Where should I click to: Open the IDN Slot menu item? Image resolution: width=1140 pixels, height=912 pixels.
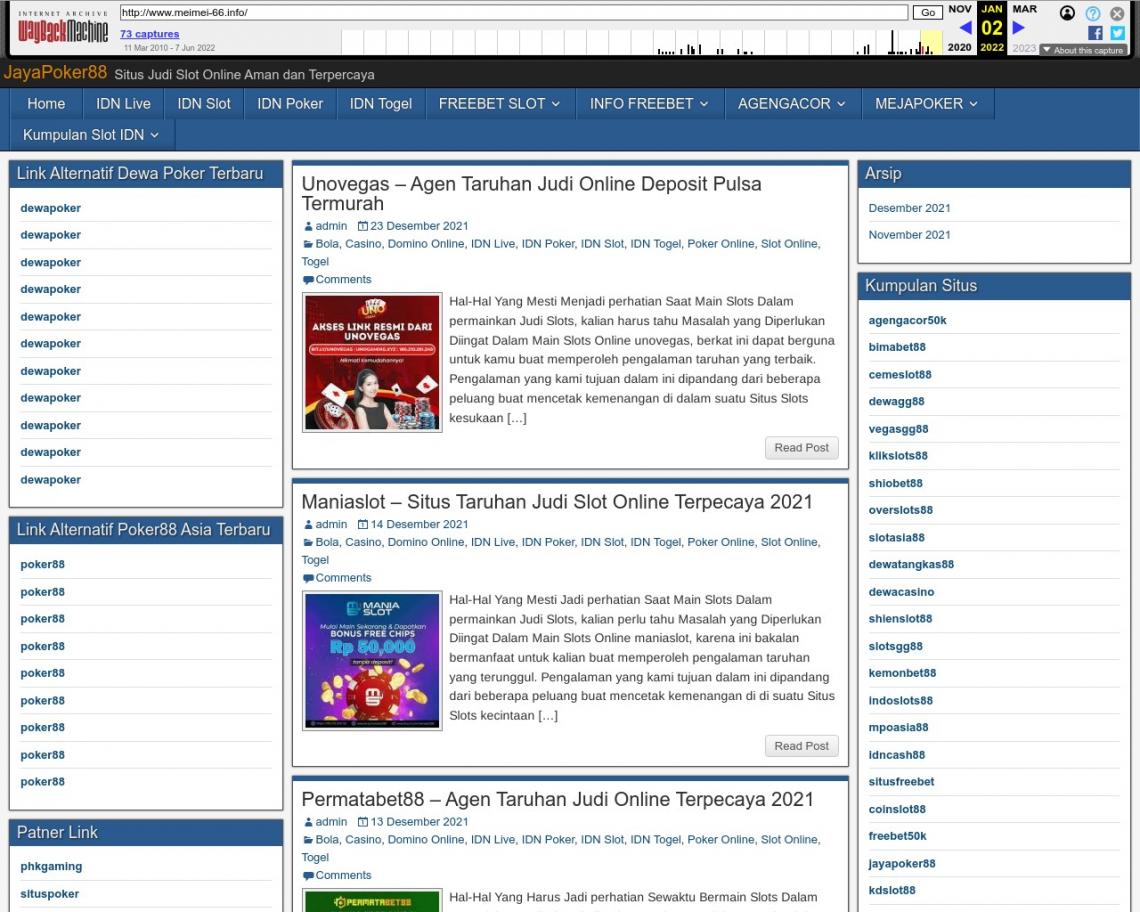tap(204, 103)
